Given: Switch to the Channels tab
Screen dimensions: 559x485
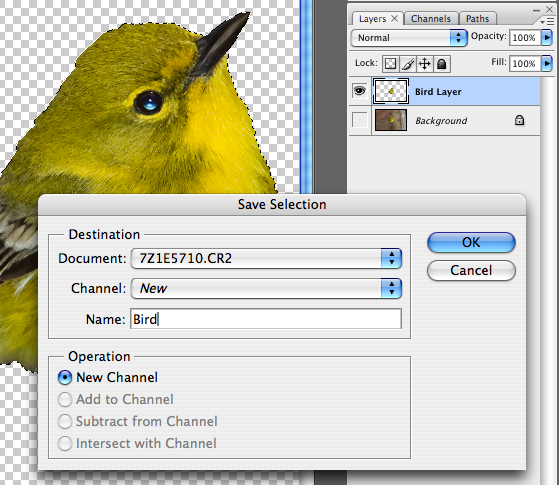Looking at the screenshot, I should [x=430, y=19].
